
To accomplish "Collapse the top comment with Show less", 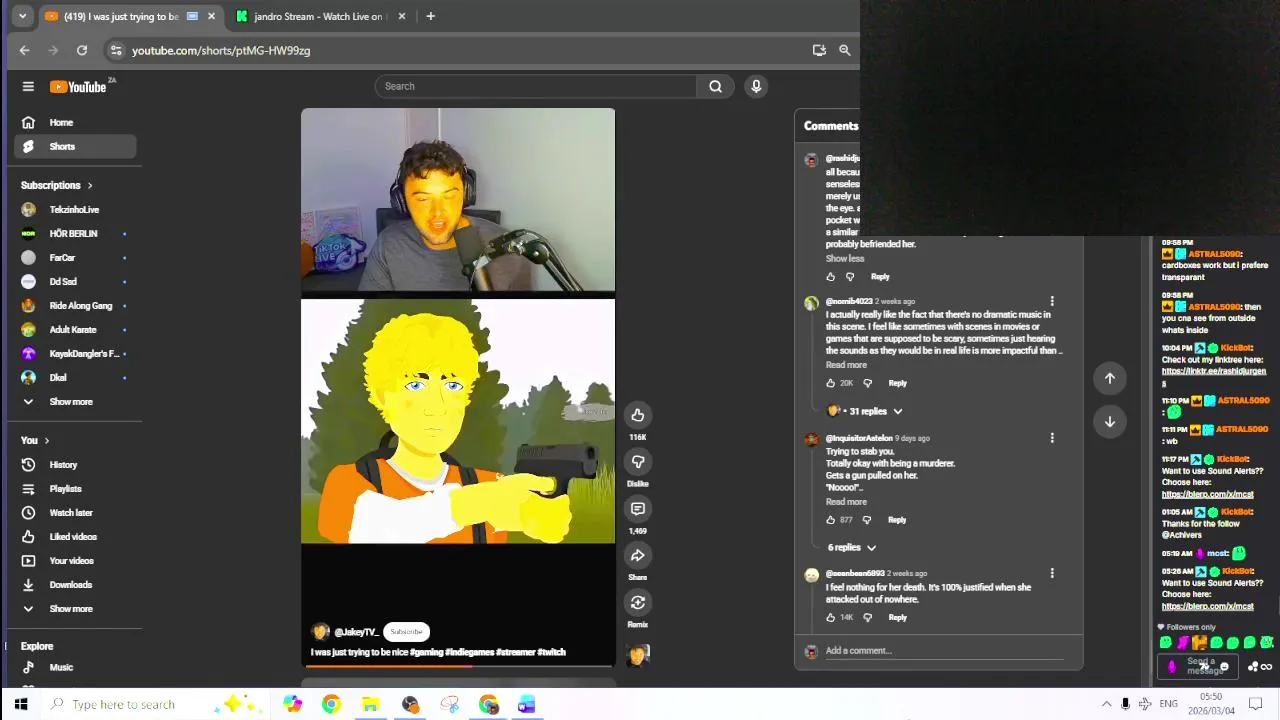I will click(845, 259).
